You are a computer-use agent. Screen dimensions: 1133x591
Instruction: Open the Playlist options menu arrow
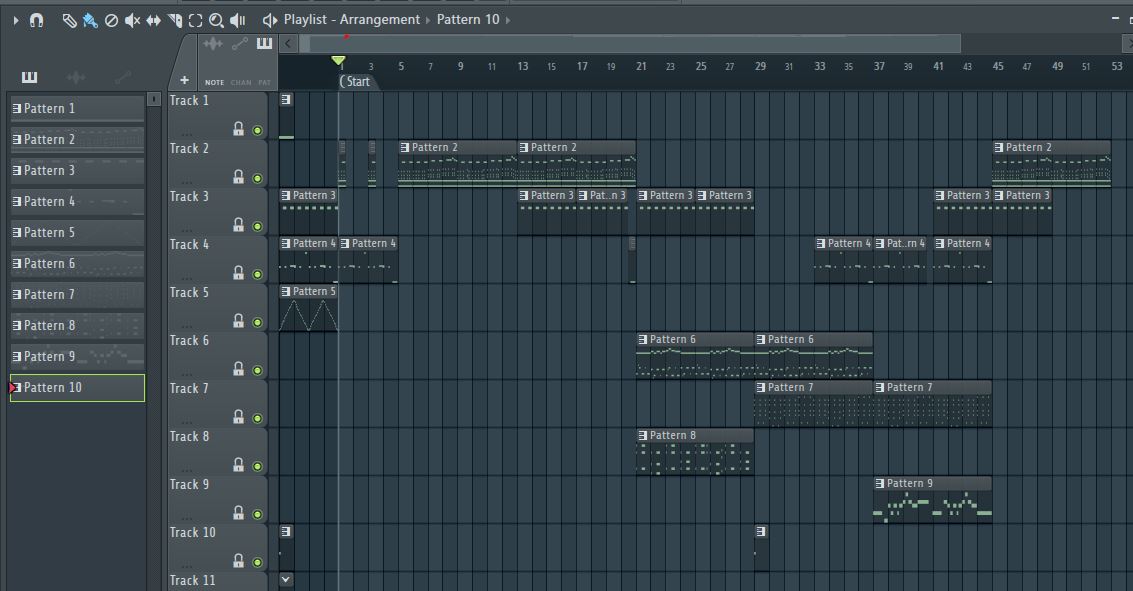coord(16,20)
